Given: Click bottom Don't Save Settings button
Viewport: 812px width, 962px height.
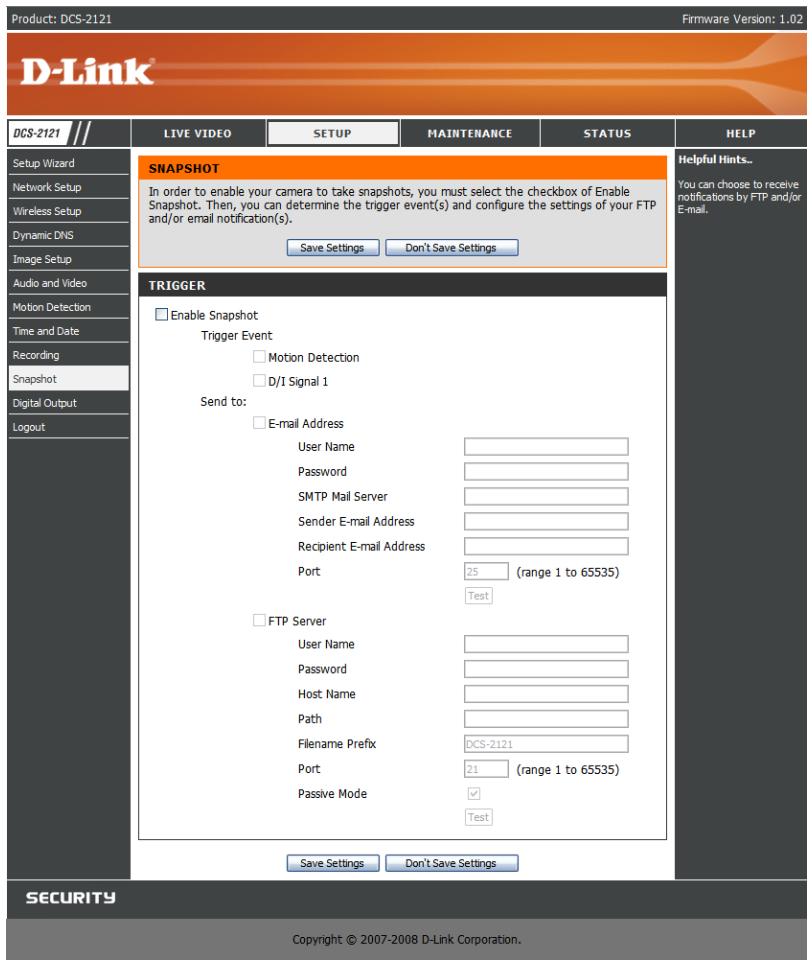Looking at the screenshot, I should (x=451, y=863).
